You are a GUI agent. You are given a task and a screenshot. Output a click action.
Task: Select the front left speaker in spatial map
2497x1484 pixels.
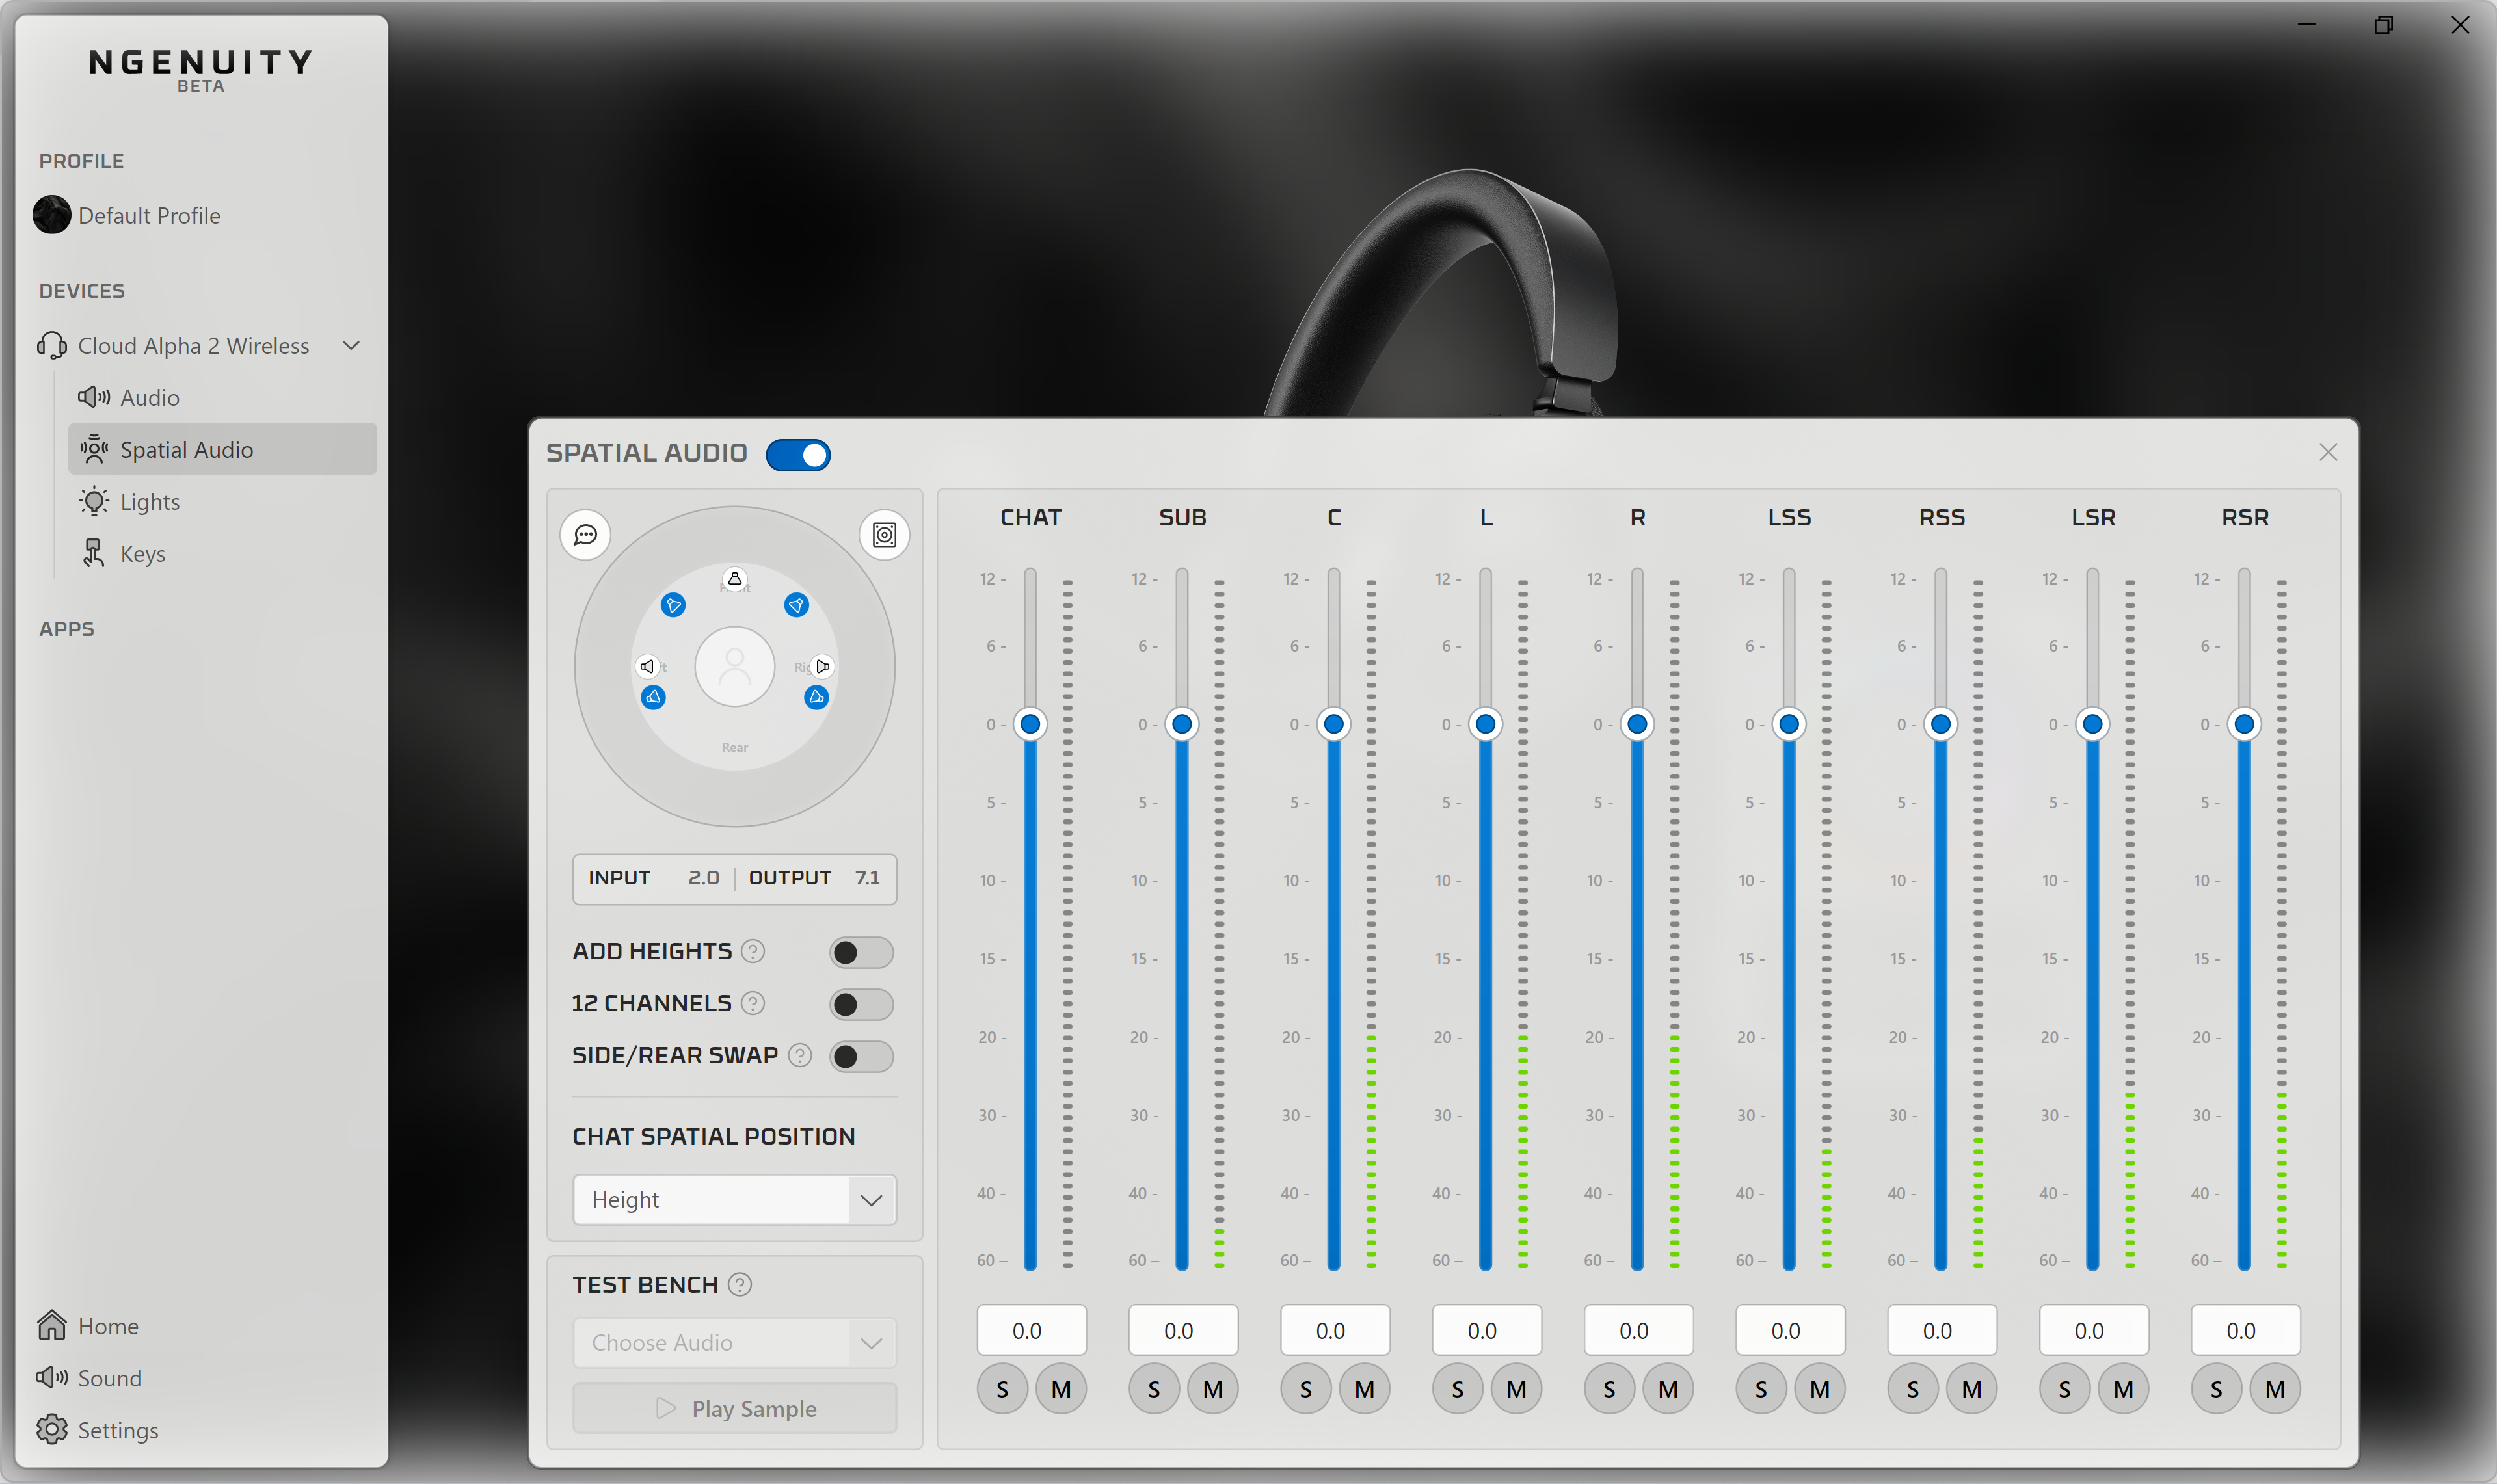pos(673,605)
